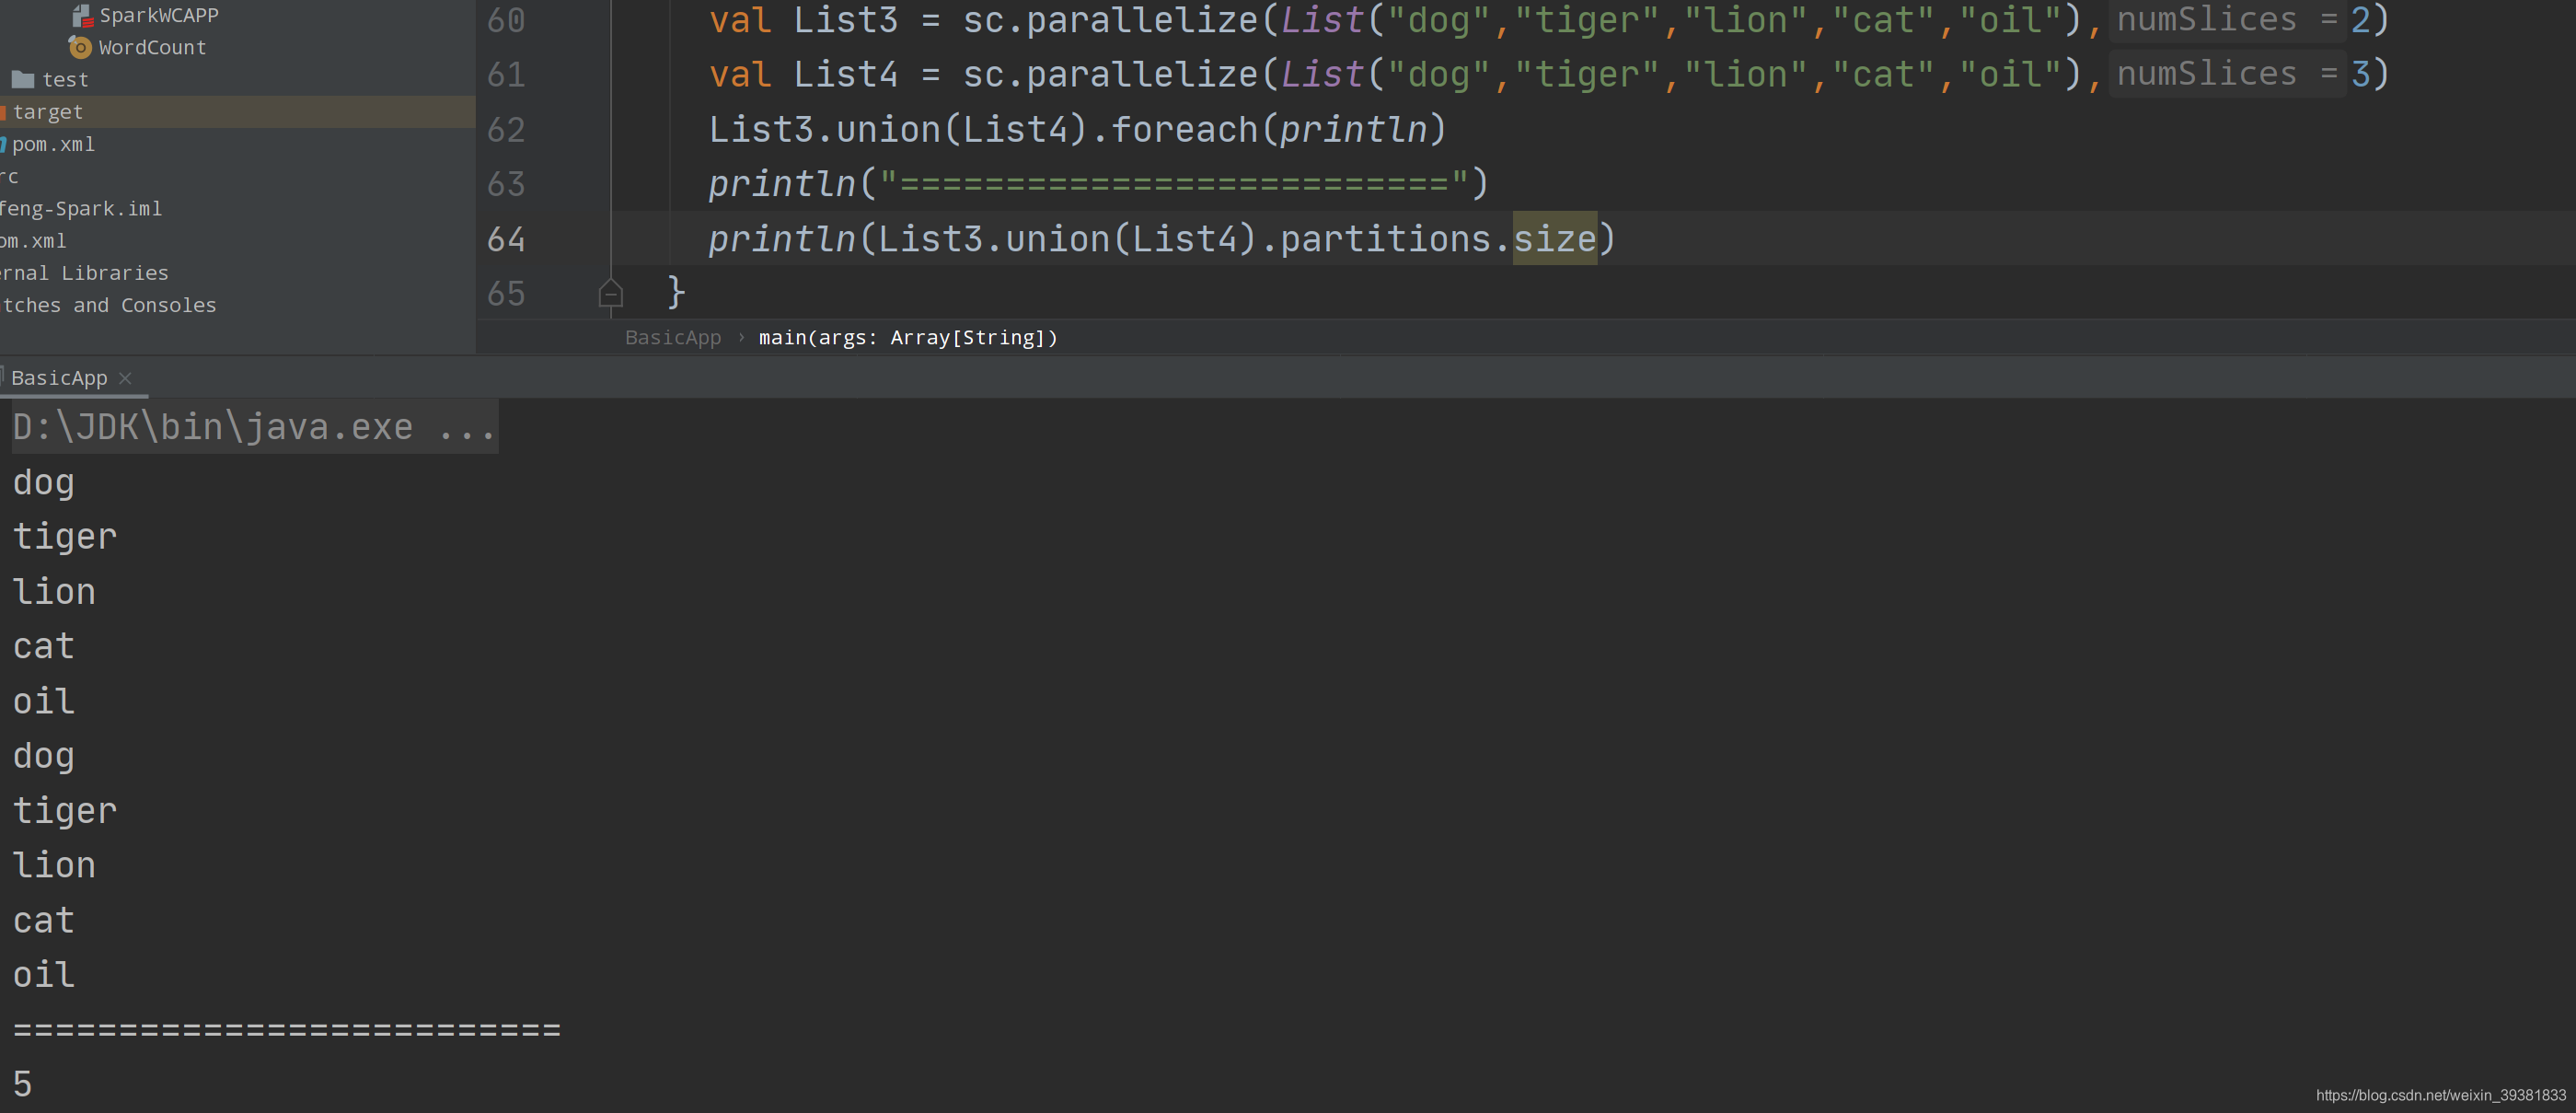Click the output value 5 in console
This screenshot has width=2576, height=1113.
pyautogui.click(x=22, y=1084)
